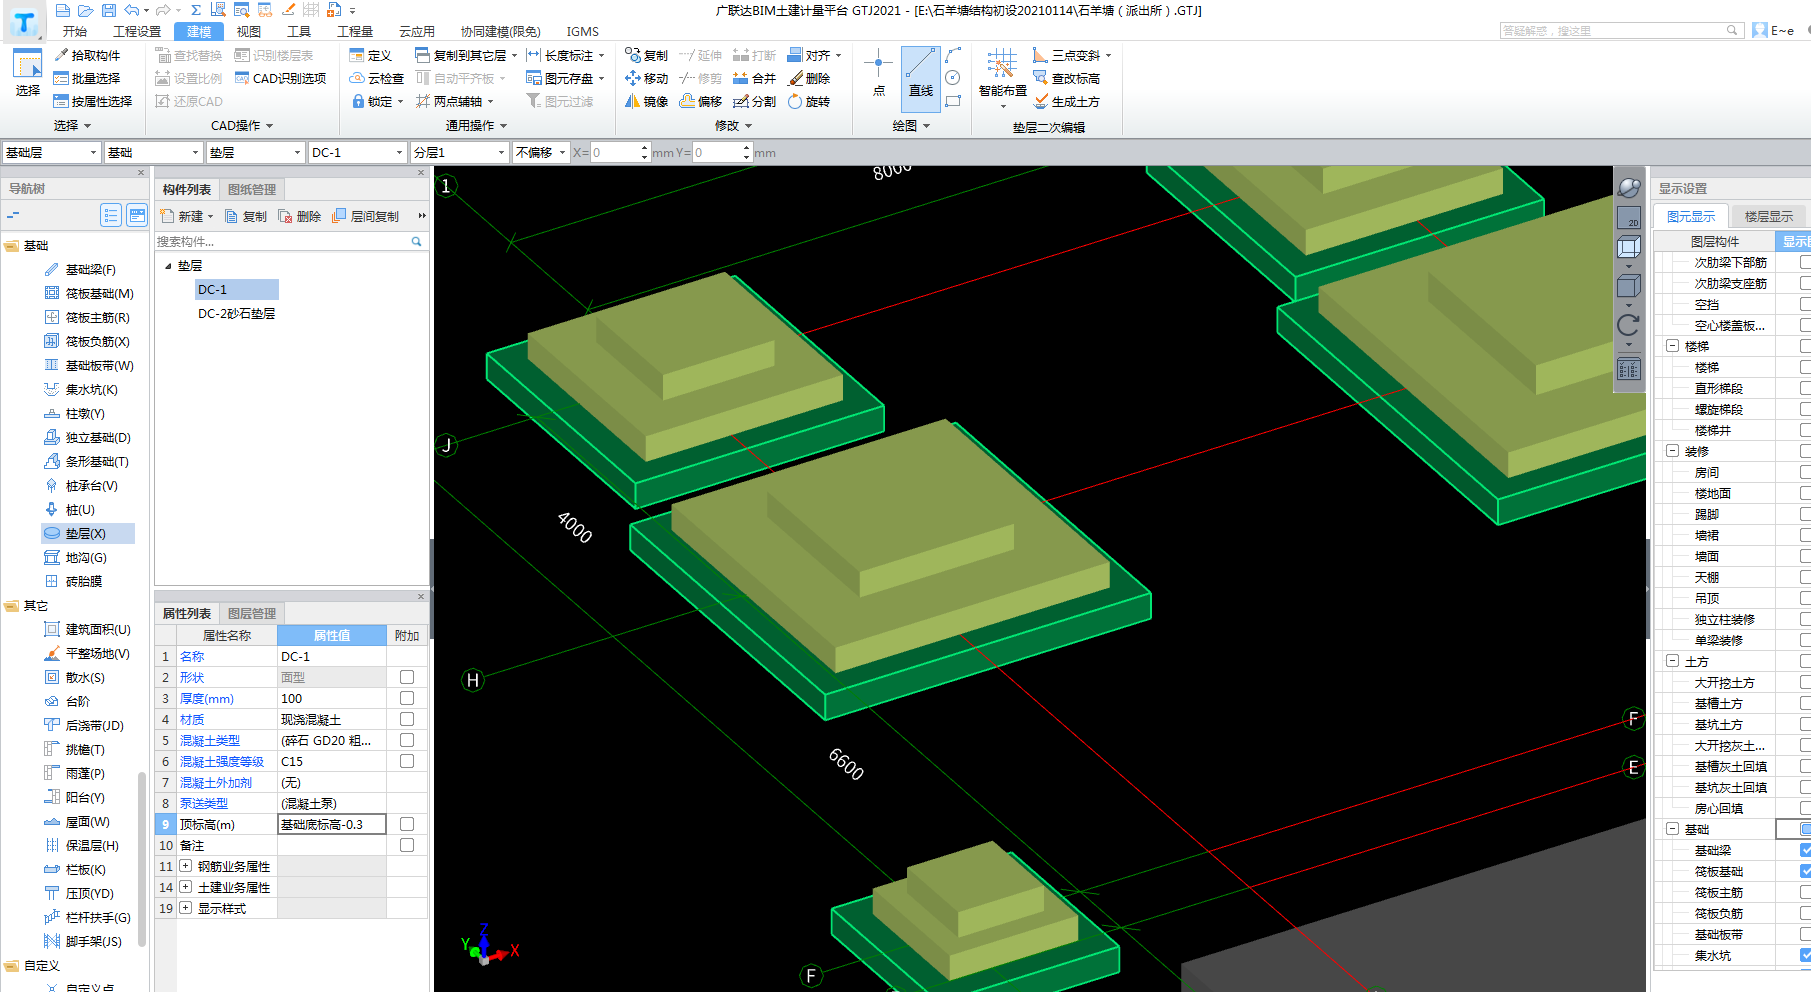Select DC-2砂石垫层 in component list
Image resolution: width=1811 pixels, height=992 pixels.
click(236, 314)
